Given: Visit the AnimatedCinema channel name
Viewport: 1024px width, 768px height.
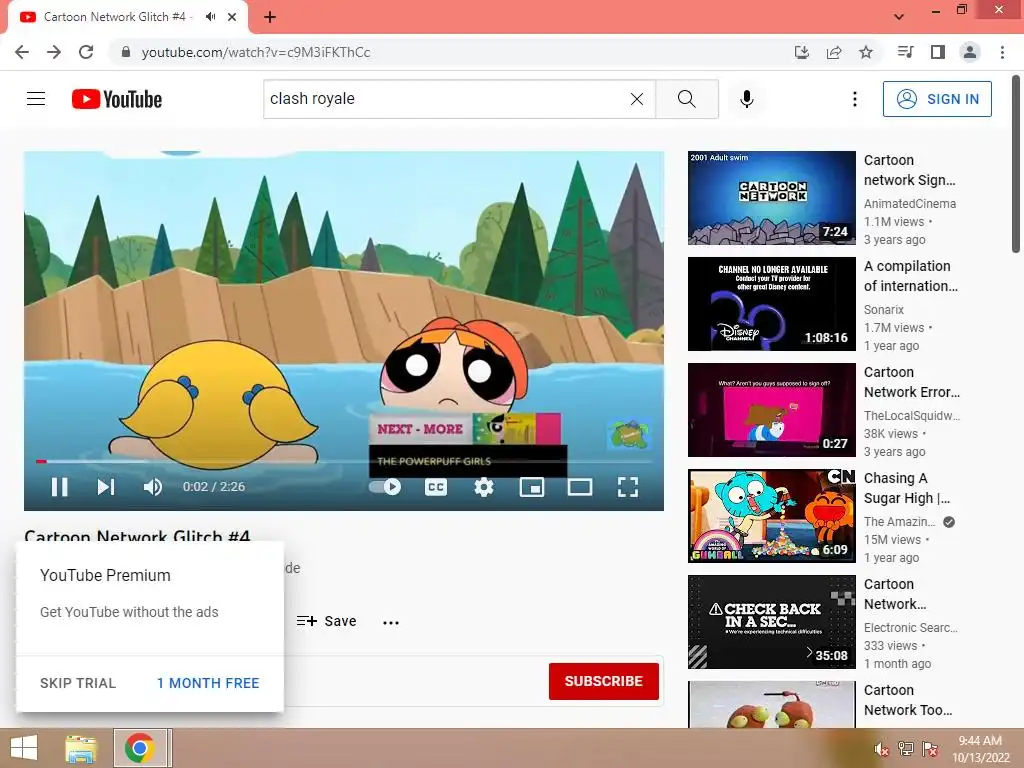Looking at the screenshot, I should pyautogui.click(x=910, y=204).
